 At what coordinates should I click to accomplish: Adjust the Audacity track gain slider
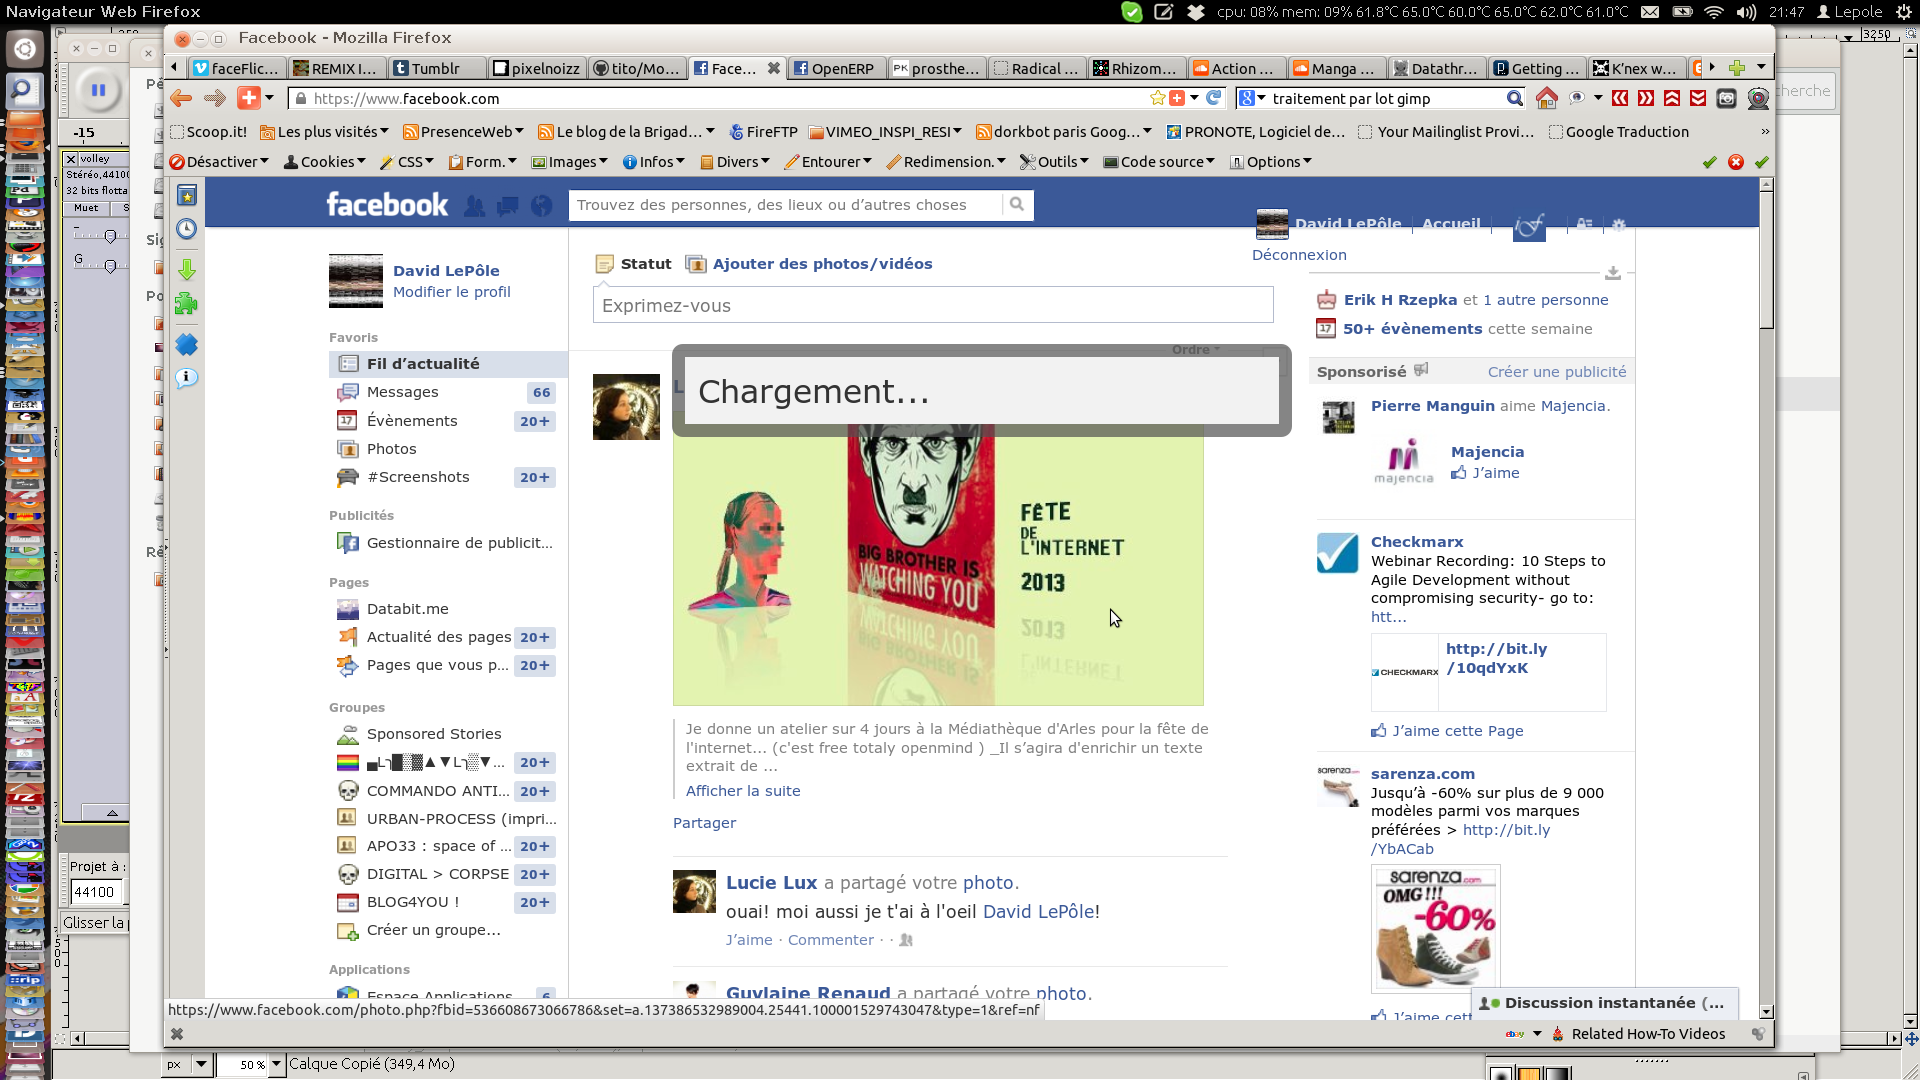(x=110, y=236)
